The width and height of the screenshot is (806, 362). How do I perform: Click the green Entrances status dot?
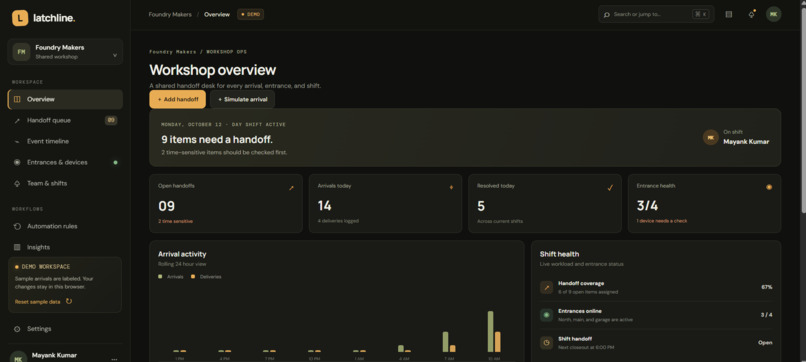tap(115, 162)
